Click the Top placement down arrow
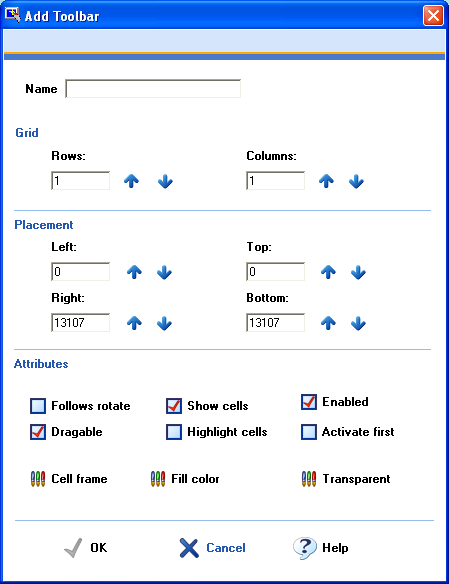The height and width of the screenshot is (584, 449). (x=358, y=272)
